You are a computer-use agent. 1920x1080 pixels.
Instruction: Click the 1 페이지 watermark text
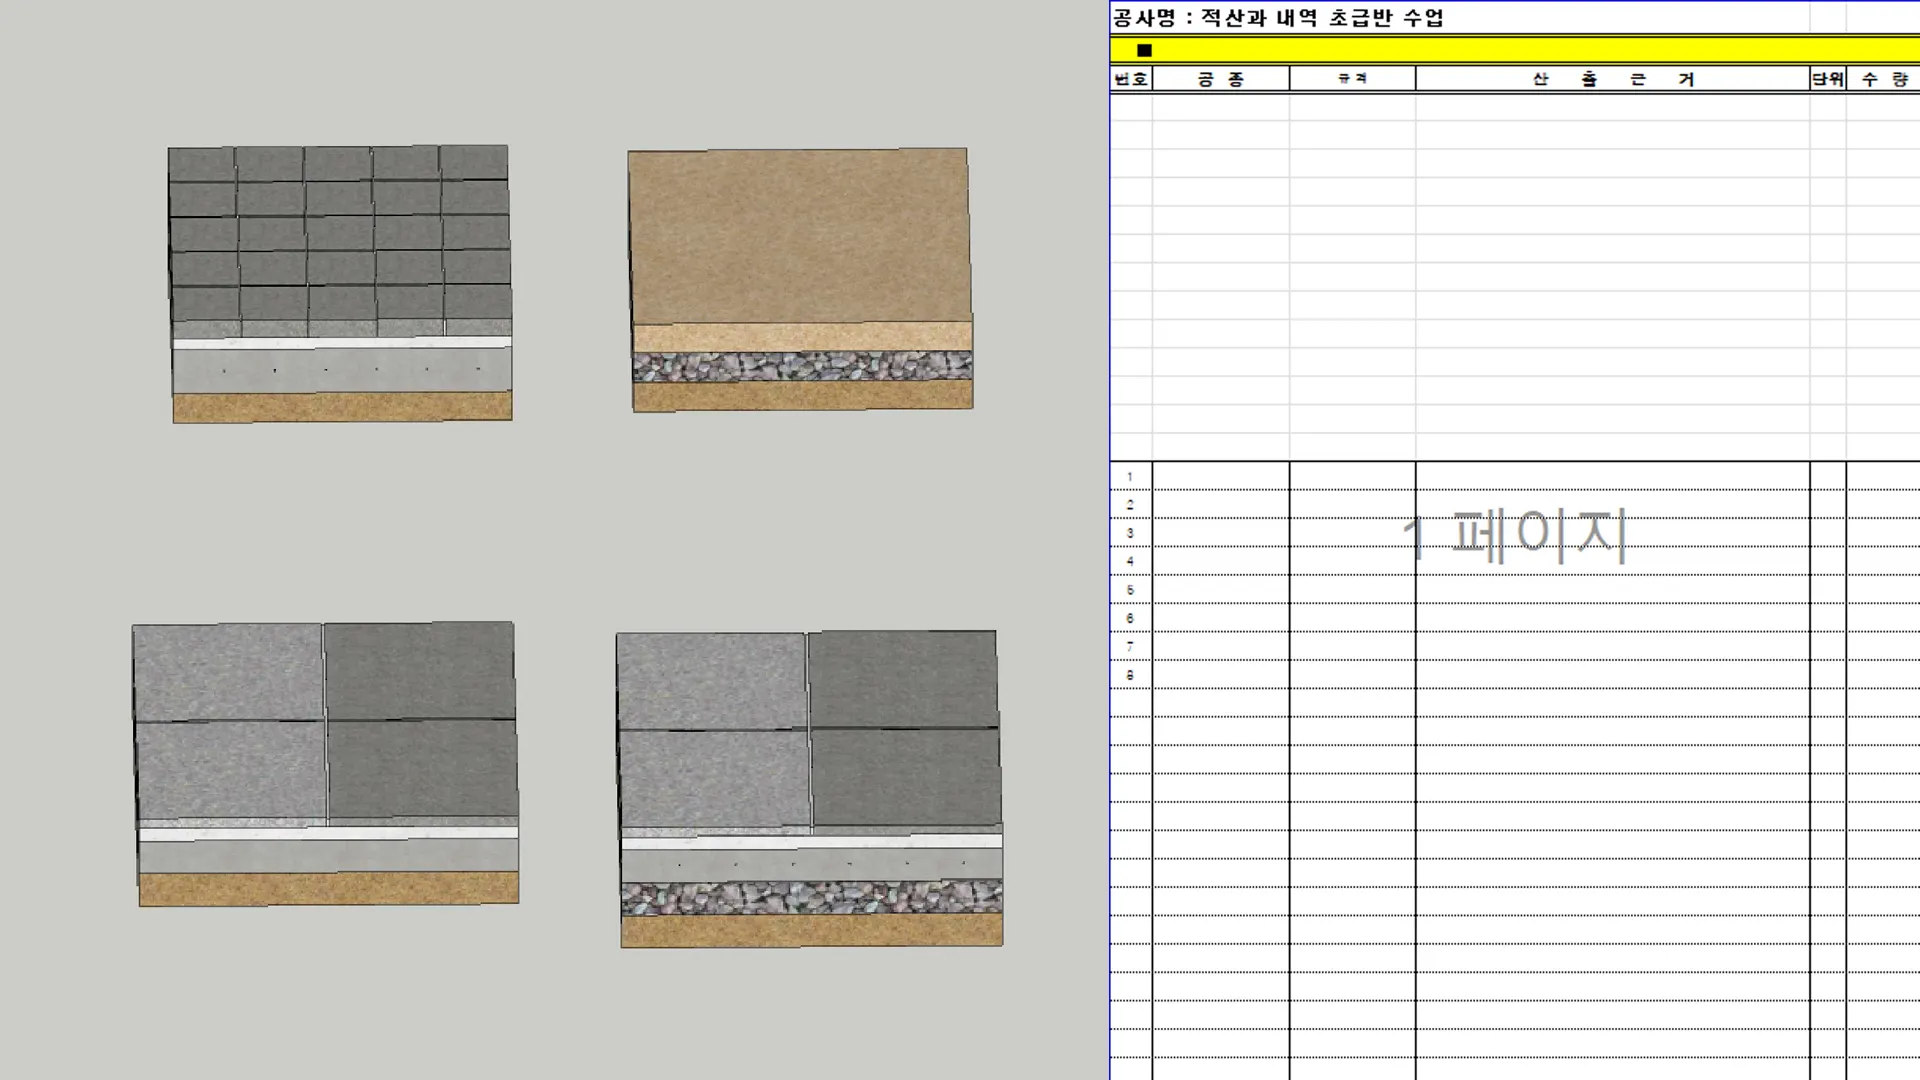1514,535
